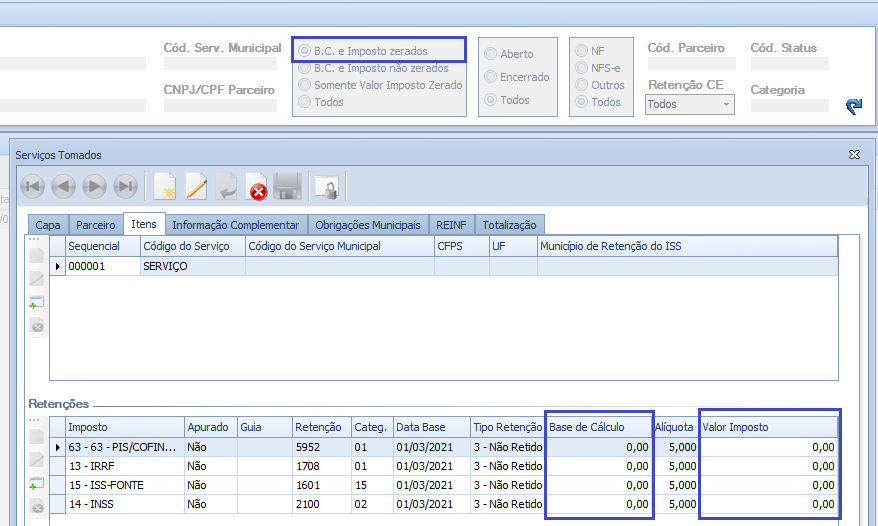Go to the last record navigation arrow

[125, 186]
